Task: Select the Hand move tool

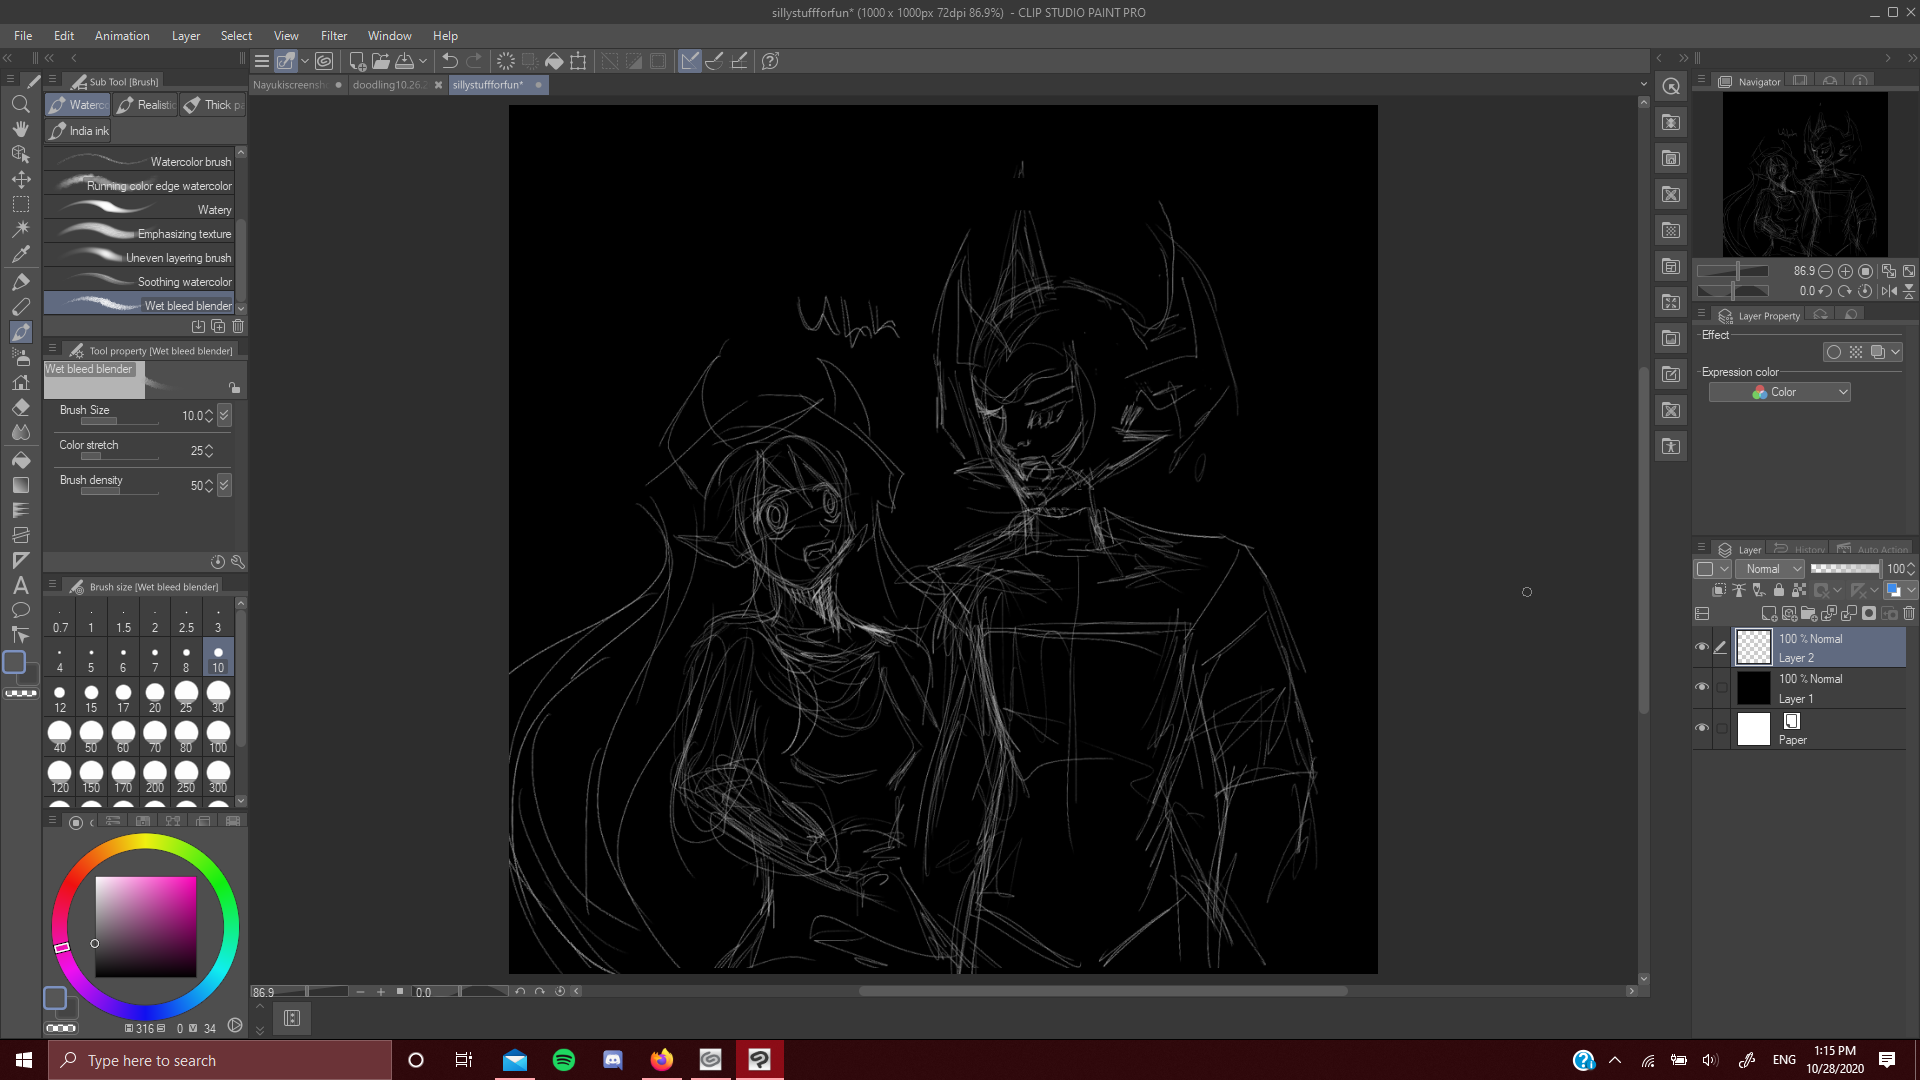Action: [20, 129]
